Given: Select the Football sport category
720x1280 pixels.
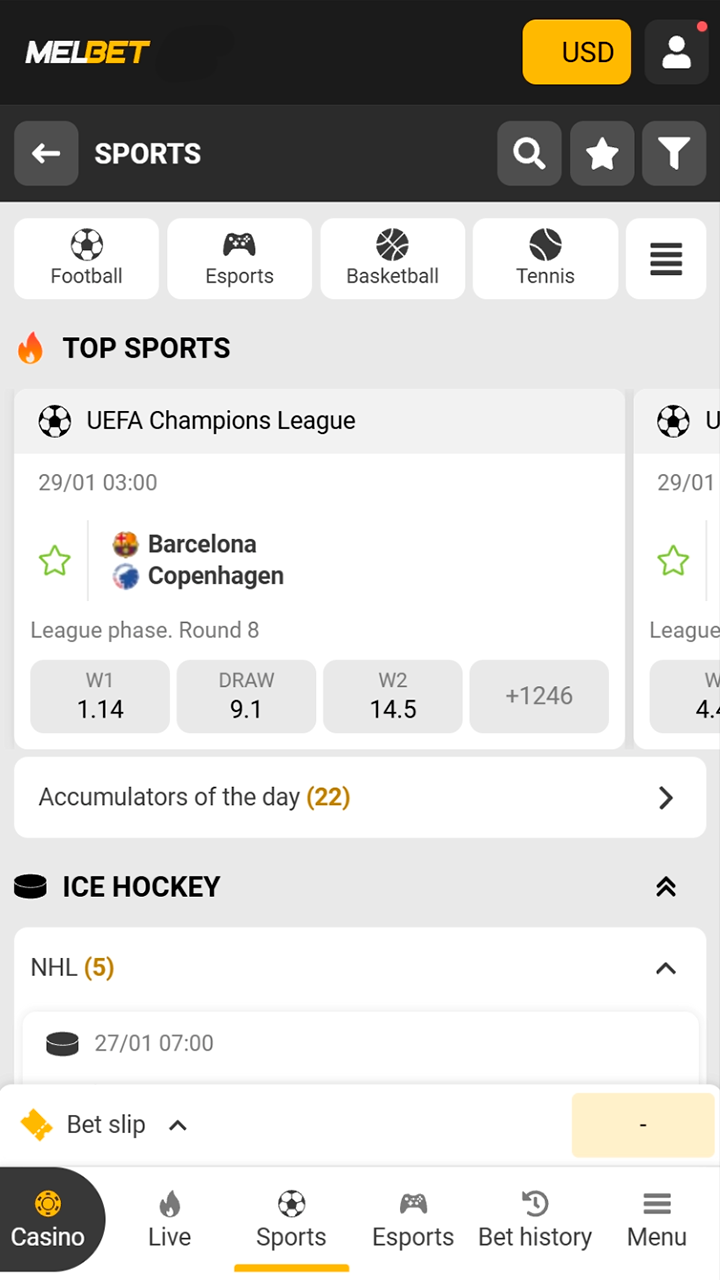Looking at the screenshot, I should point(87,259).
